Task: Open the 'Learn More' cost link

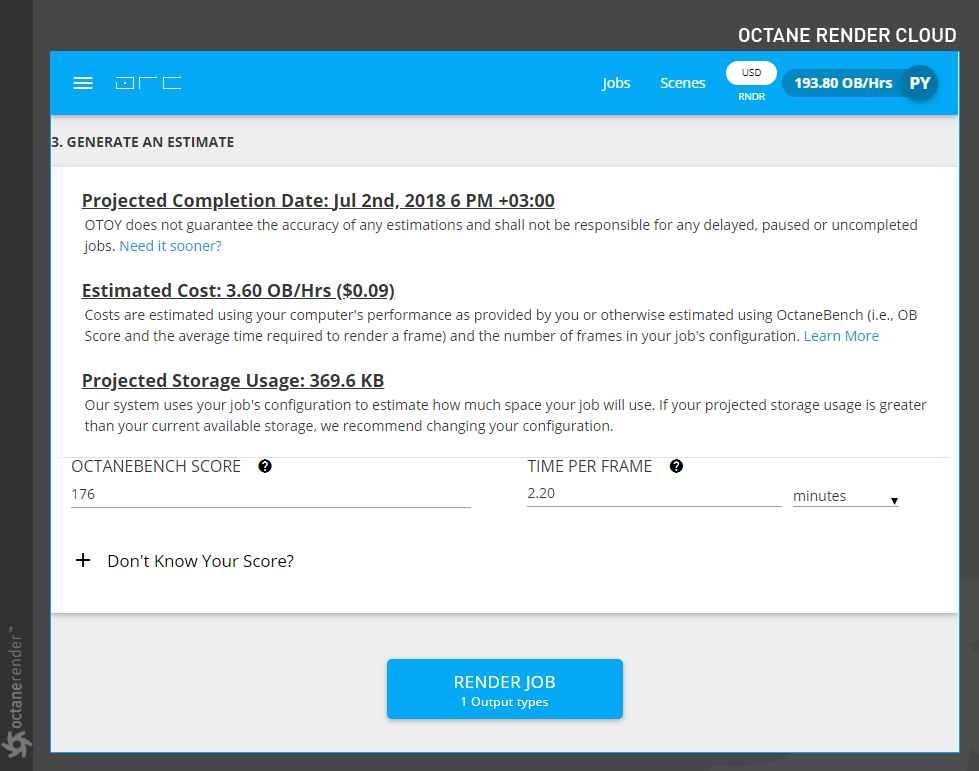Action: (841, 336)
